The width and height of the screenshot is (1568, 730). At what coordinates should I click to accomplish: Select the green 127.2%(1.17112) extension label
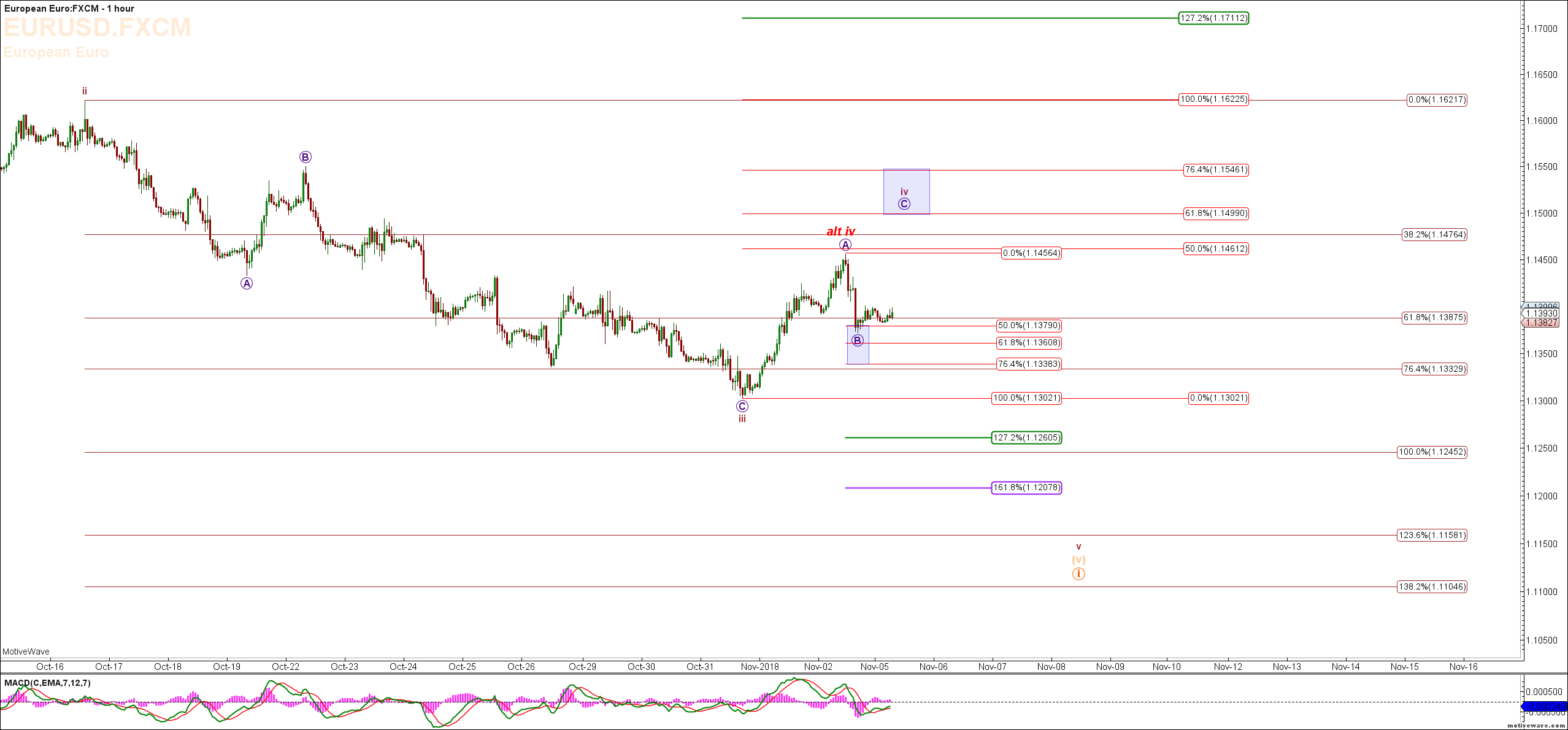coord(1214,18)
